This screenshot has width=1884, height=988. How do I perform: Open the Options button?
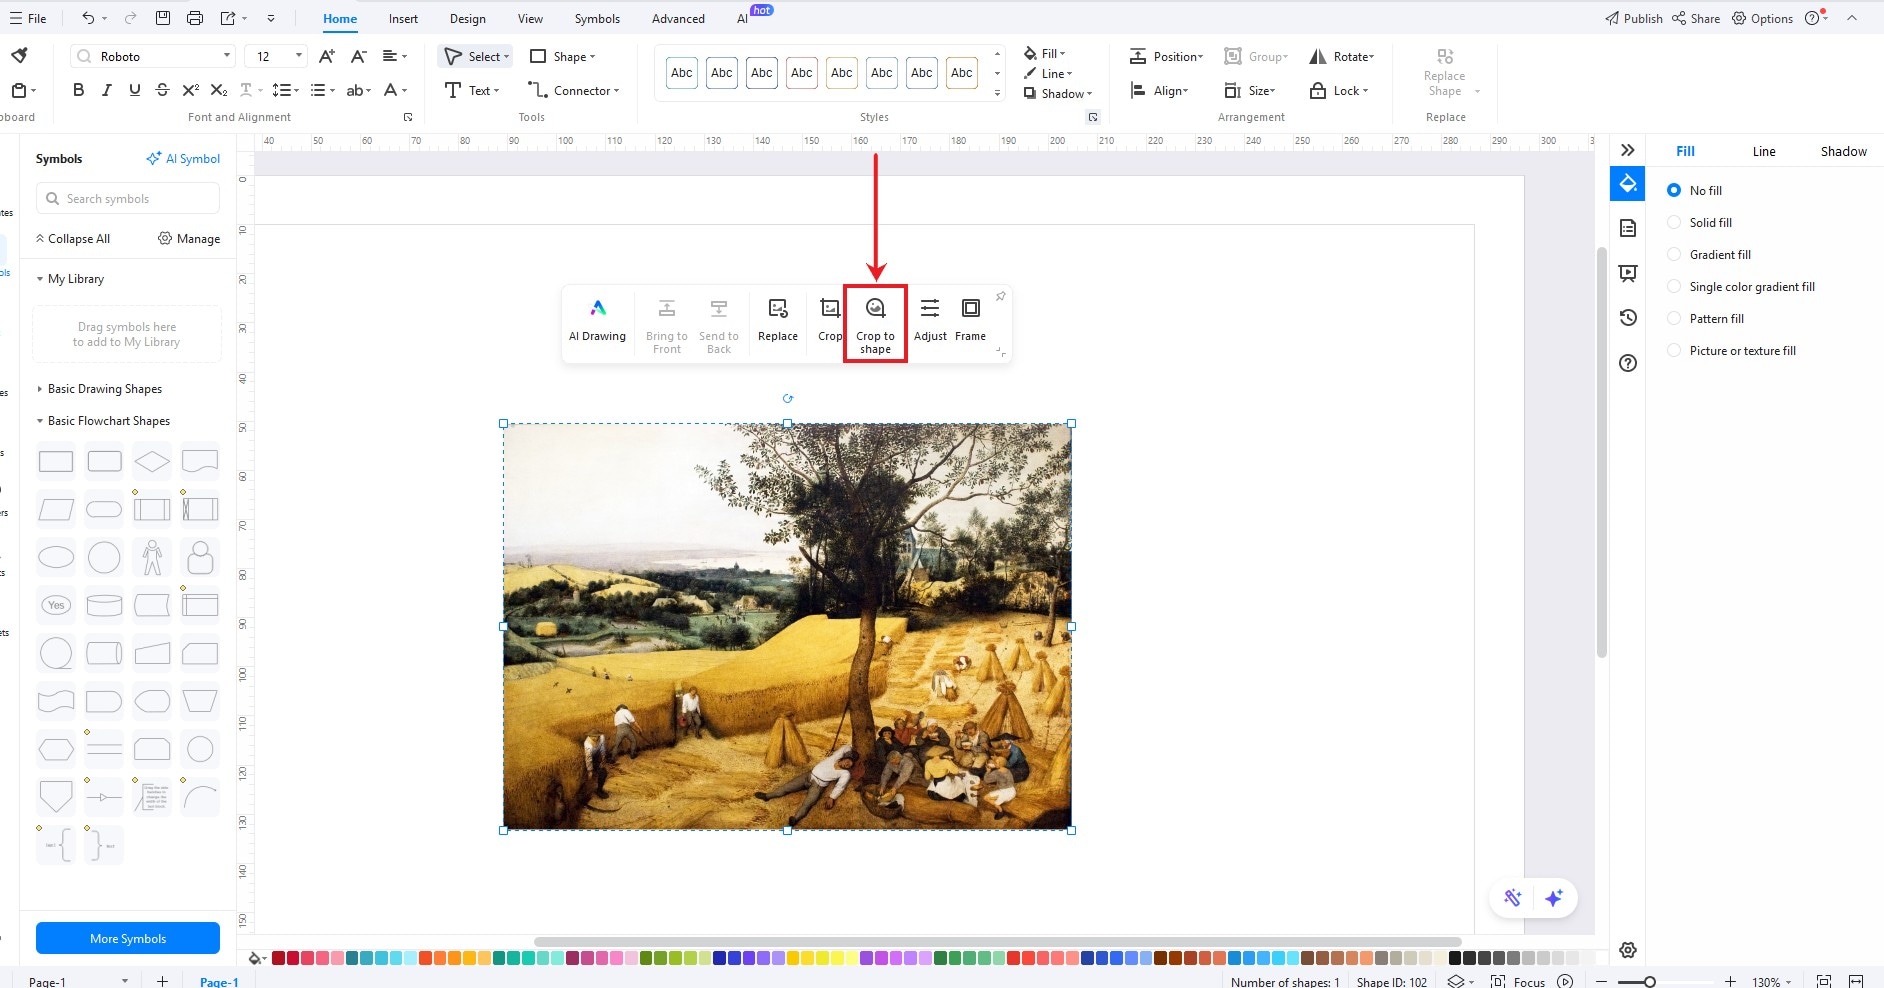pyautogui.click(x=1762, y=18)
